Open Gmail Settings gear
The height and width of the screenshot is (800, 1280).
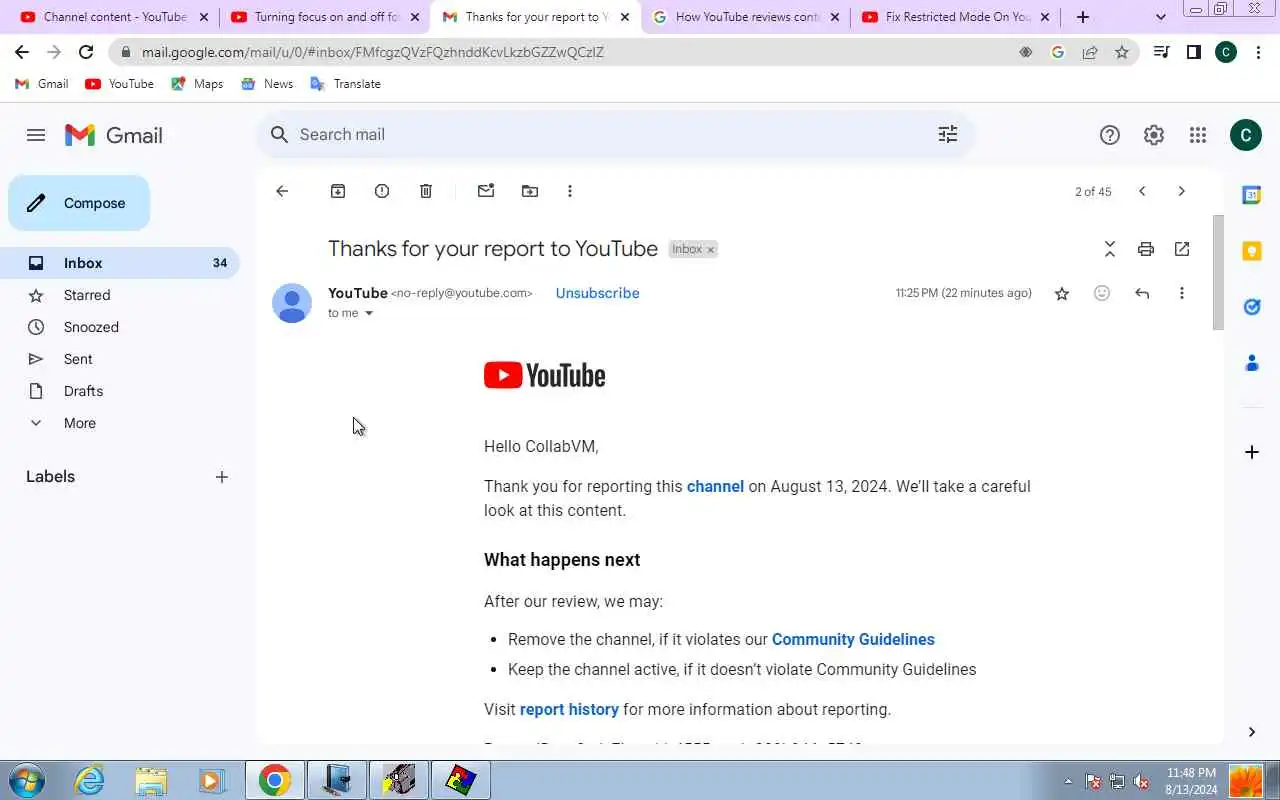1154,135
